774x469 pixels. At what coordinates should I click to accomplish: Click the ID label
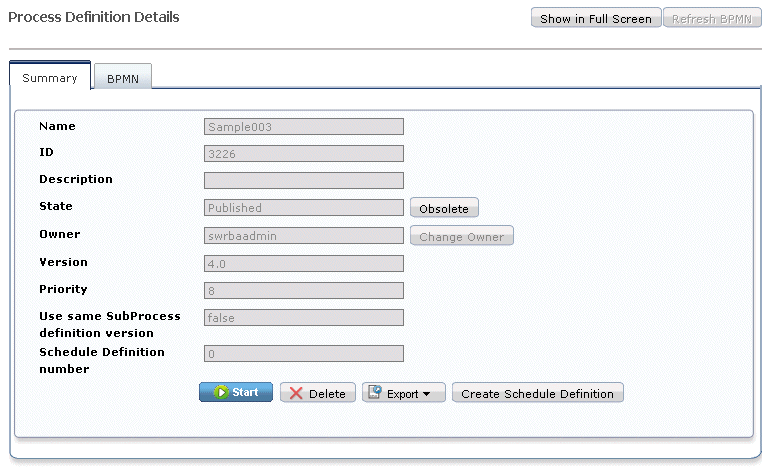pyautogui.click(x=46, y=152)
